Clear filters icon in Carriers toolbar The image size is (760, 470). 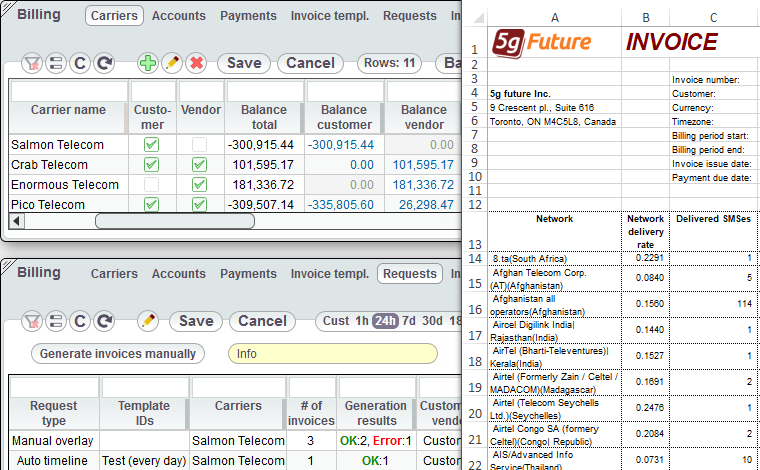pos(31,63)
